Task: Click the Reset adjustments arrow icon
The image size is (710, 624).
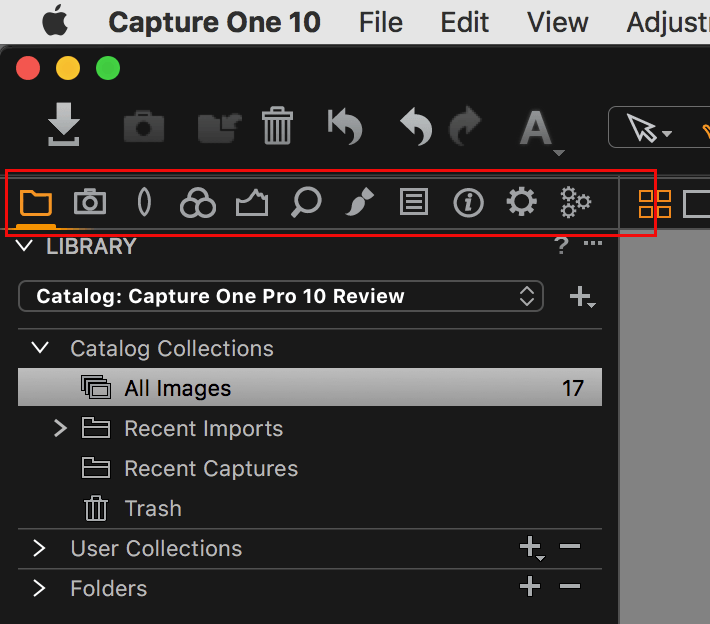Action: point(345,127)
